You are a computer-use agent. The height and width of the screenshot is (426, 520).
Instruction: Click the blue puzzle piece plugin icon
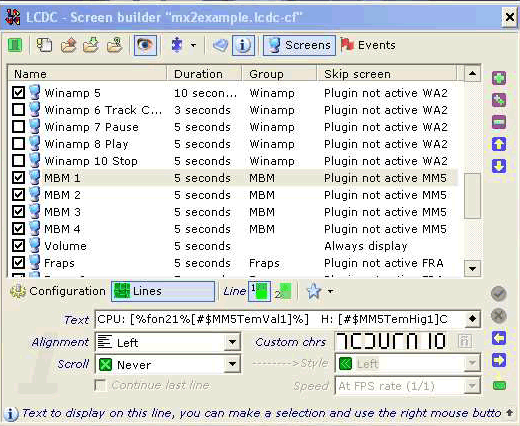[177, 45]
